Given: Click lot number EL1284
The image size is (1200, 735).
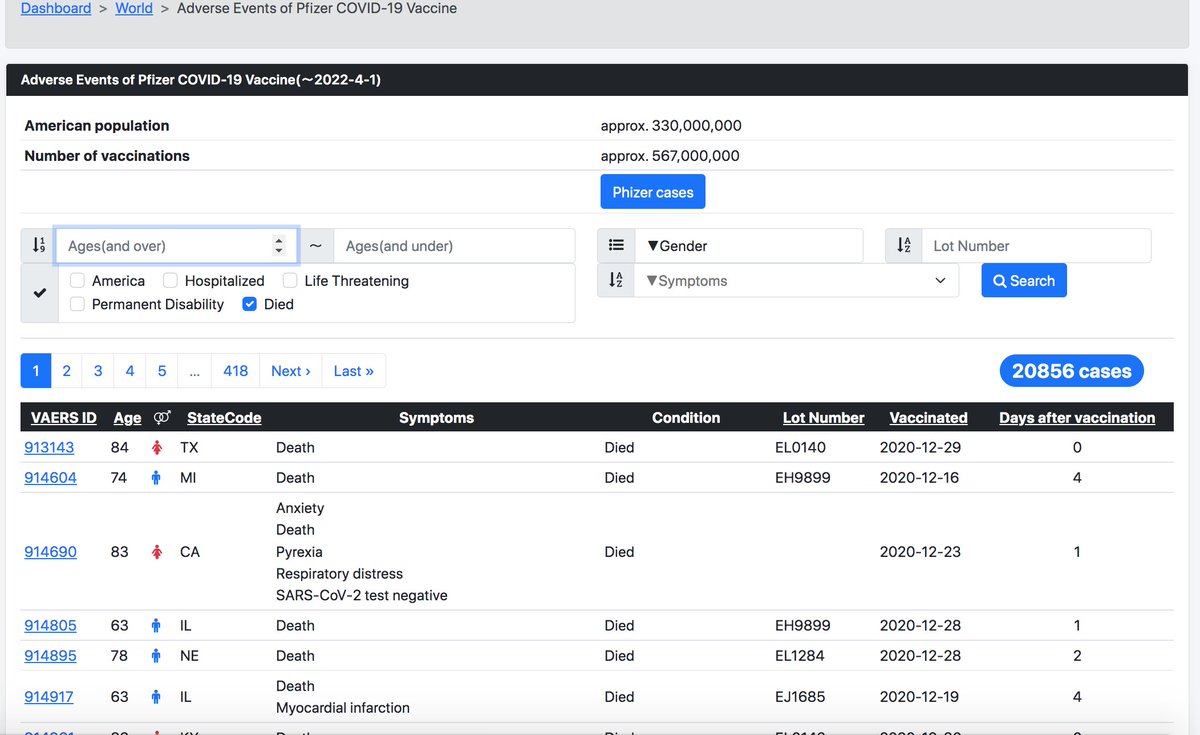Looking at the screenshot, I should (800, 656).
